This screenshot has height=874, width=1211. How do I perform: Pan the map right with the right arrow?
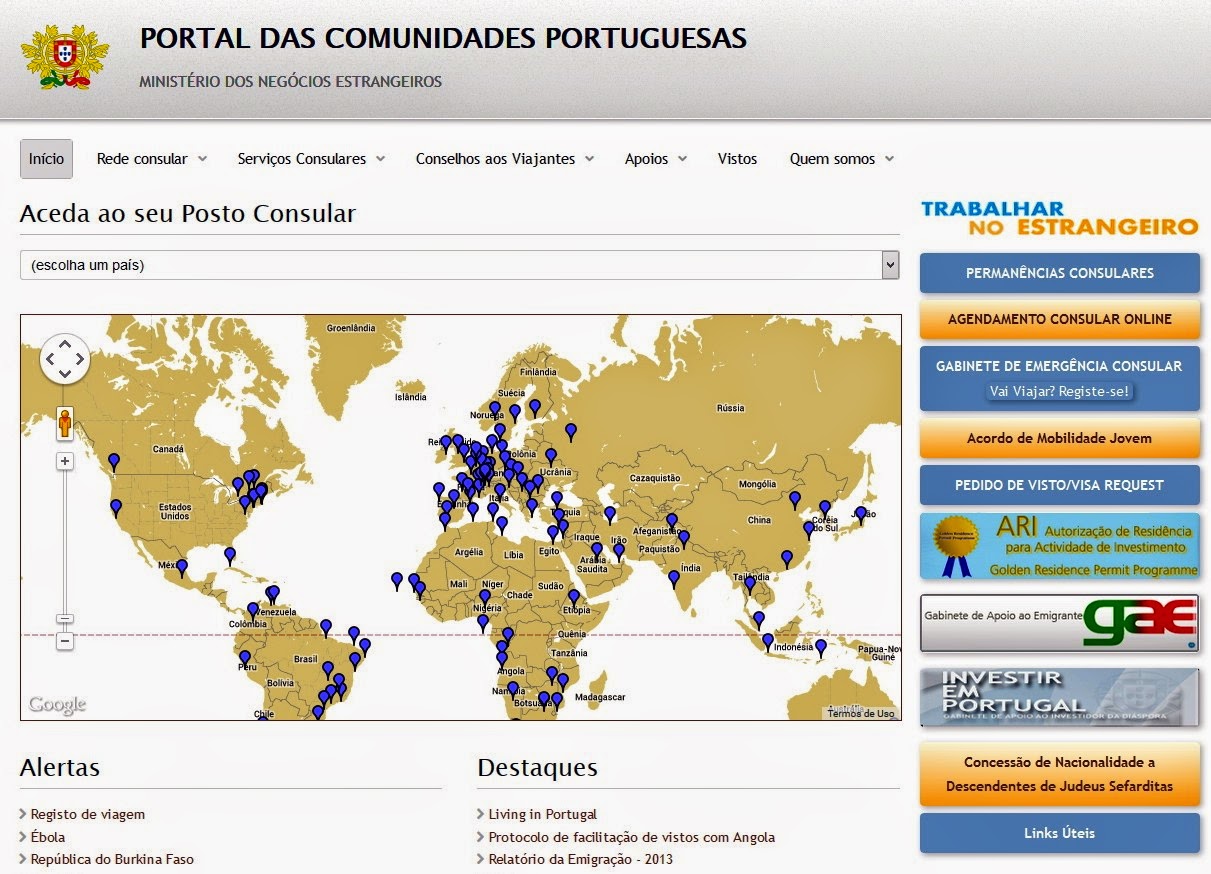point(81,357)
